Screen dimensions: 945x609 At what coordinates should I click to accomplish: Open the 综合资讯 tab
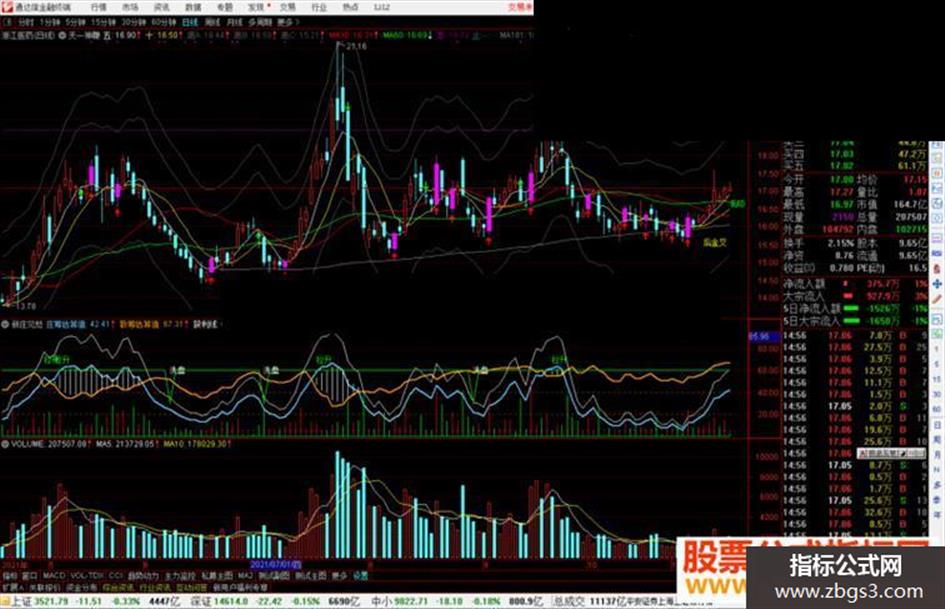(118, 587)
